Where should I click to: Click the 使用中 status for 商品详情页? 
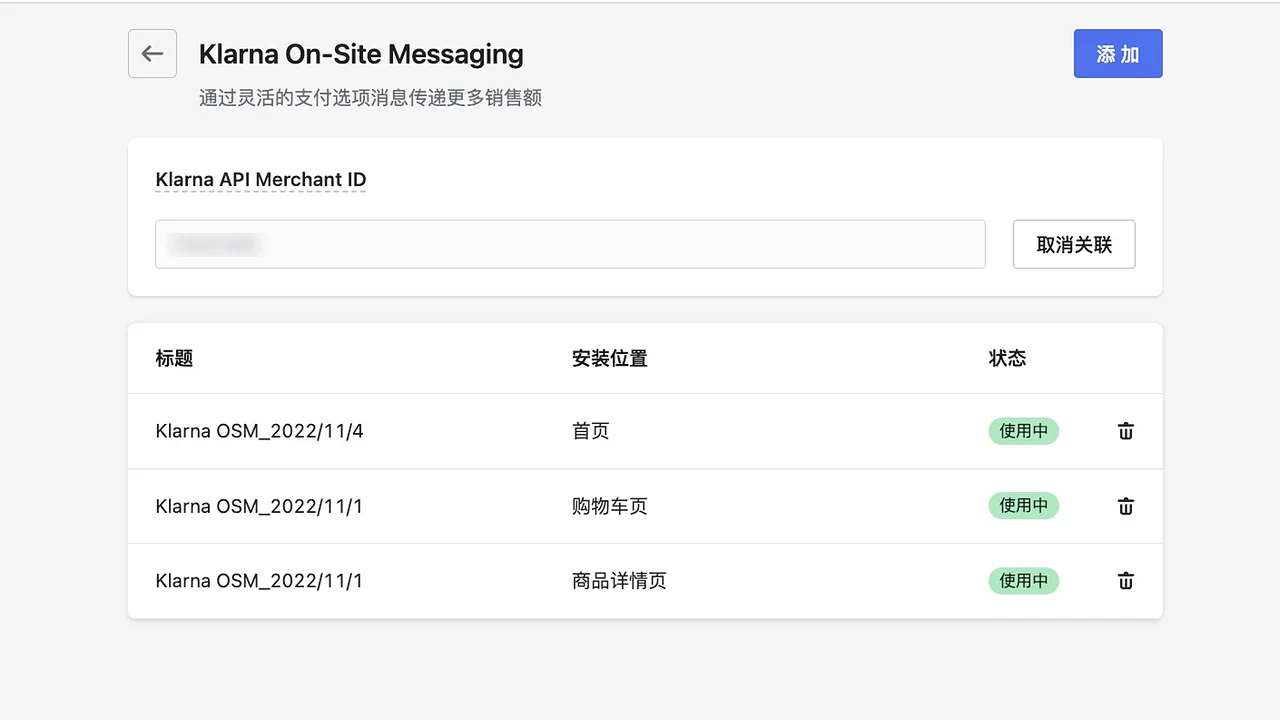click(1023, 581)
